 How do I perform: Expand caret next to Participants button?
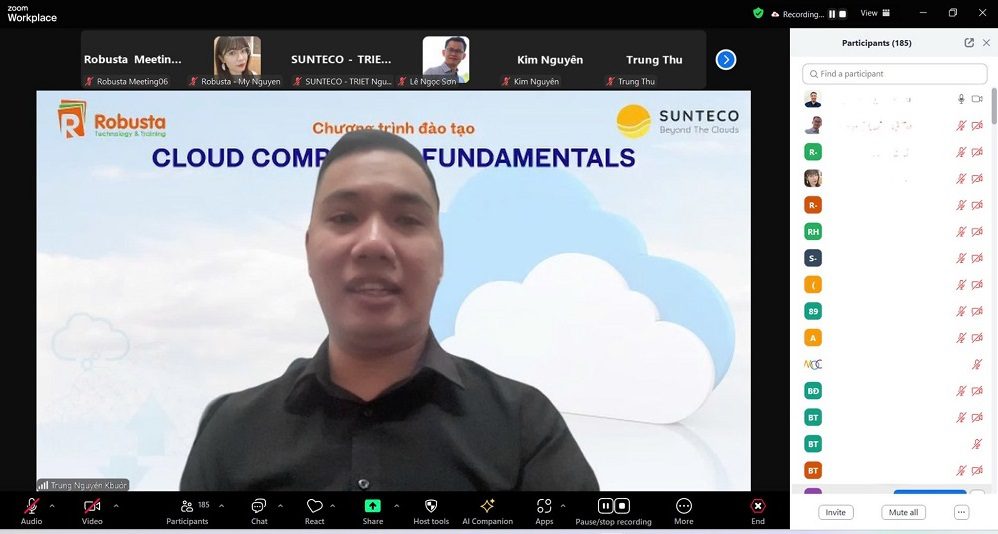(x=221, y=506)
